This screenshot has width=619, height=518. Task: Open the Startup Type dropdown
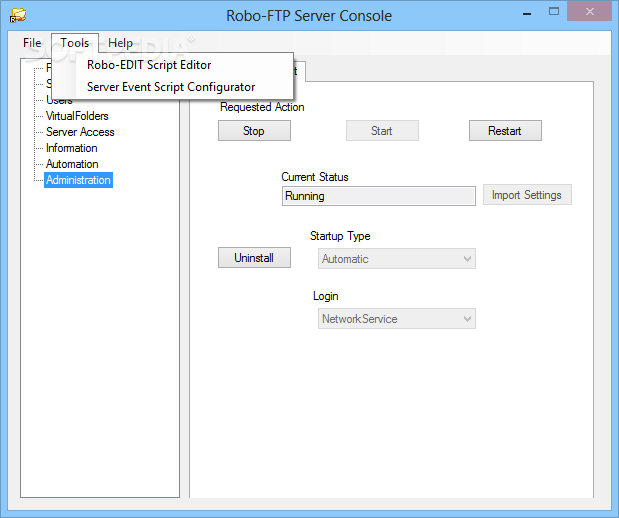click(397, 259)
